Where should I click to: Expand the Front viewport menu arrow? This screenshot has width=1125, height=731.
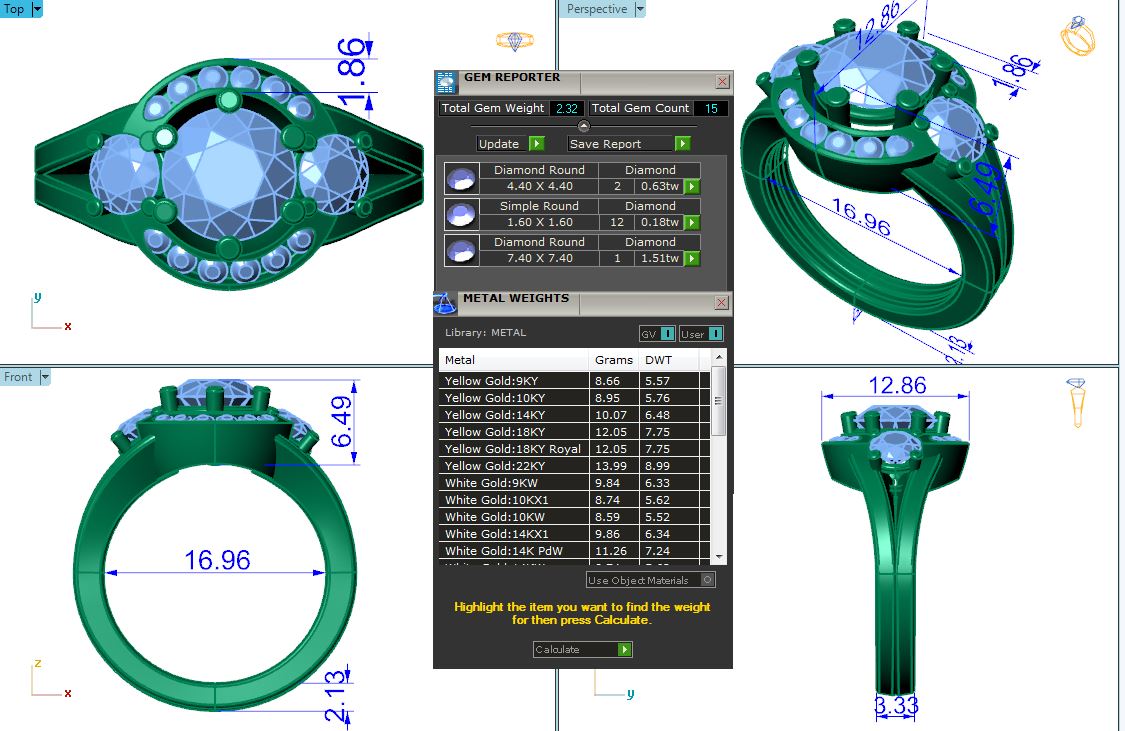pyautogui.click(x=45, y=377)
